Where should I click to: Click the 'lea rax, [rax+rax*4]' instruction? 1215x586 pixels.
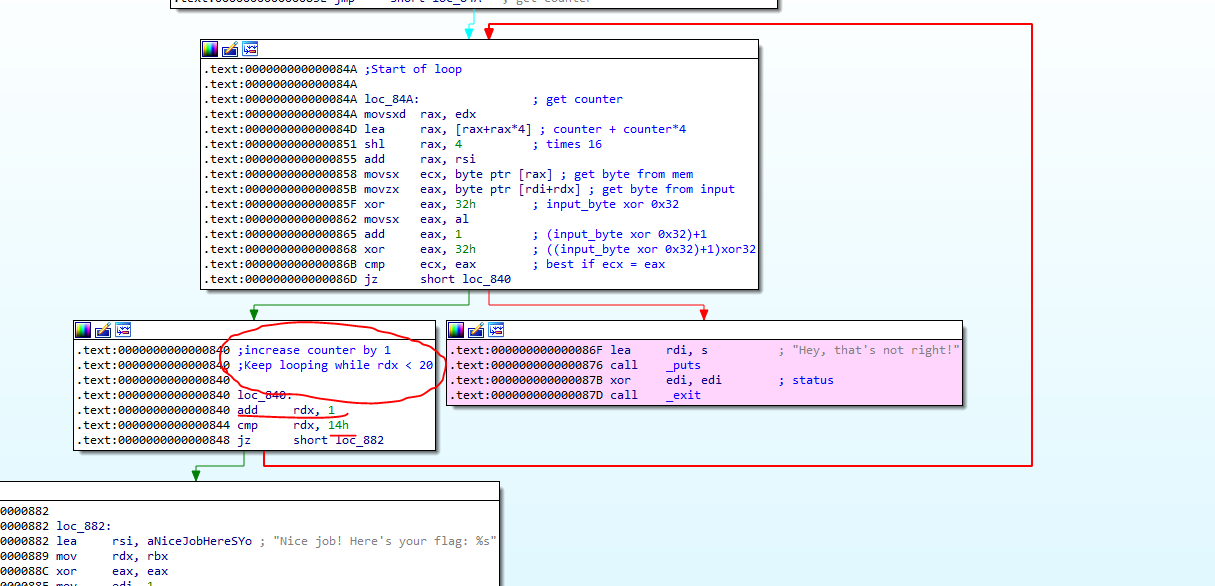coord(448,129)
